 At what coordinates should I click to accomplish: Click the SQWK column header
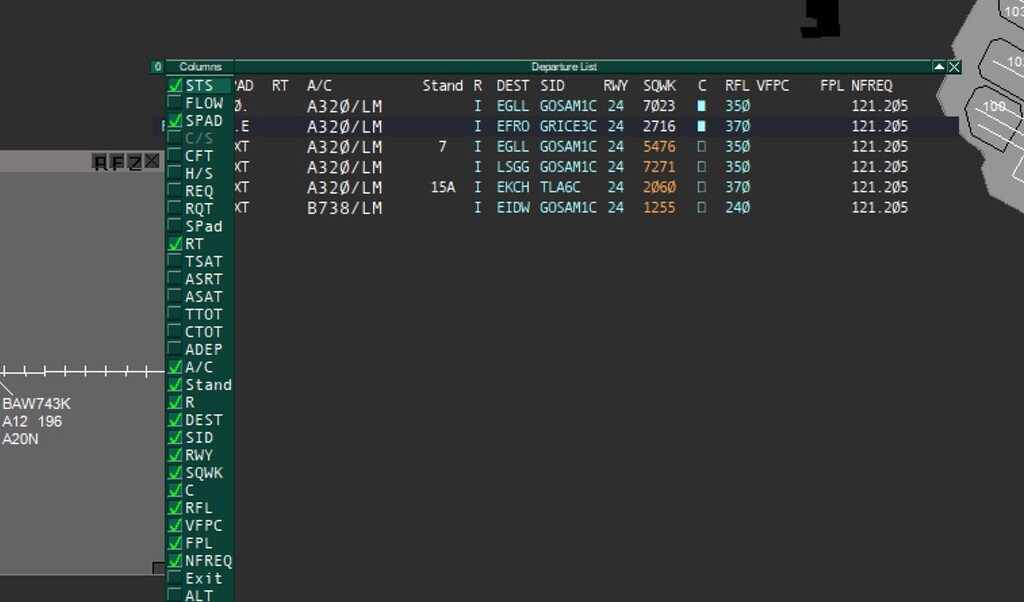659,85
